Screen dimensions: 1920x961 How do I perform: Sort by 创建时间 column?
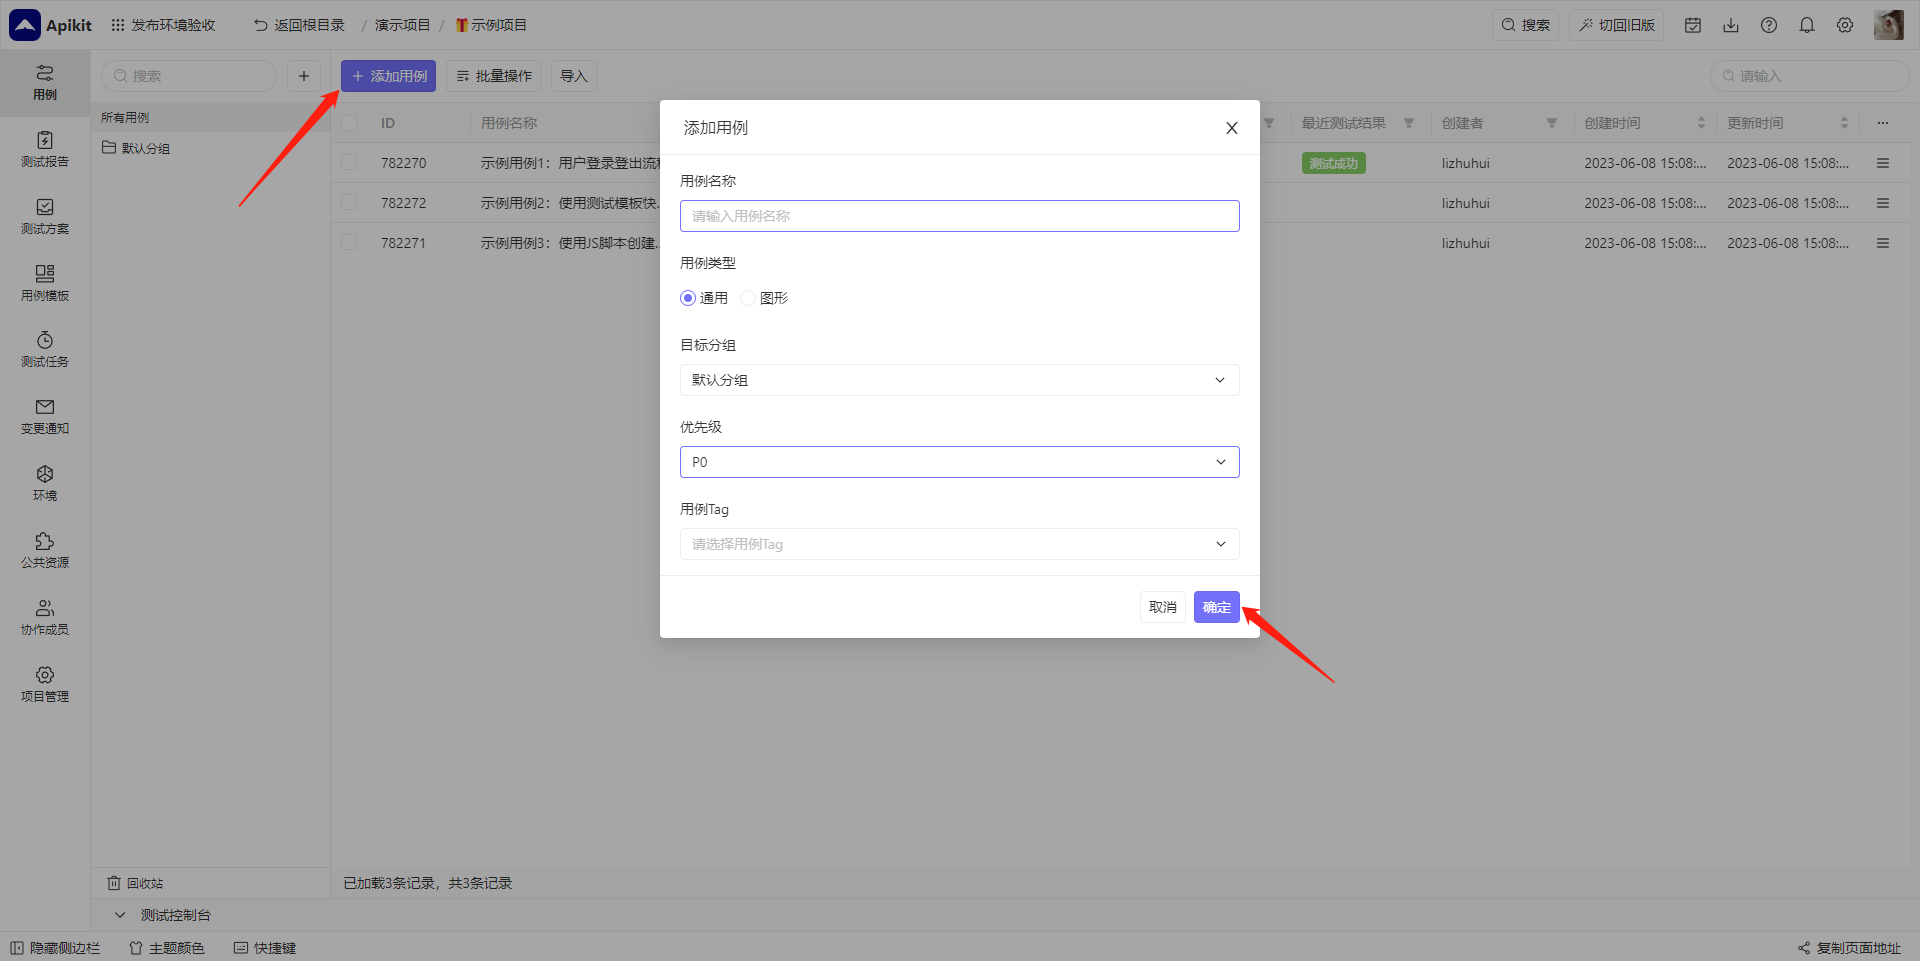click(x=1701, y=123)
